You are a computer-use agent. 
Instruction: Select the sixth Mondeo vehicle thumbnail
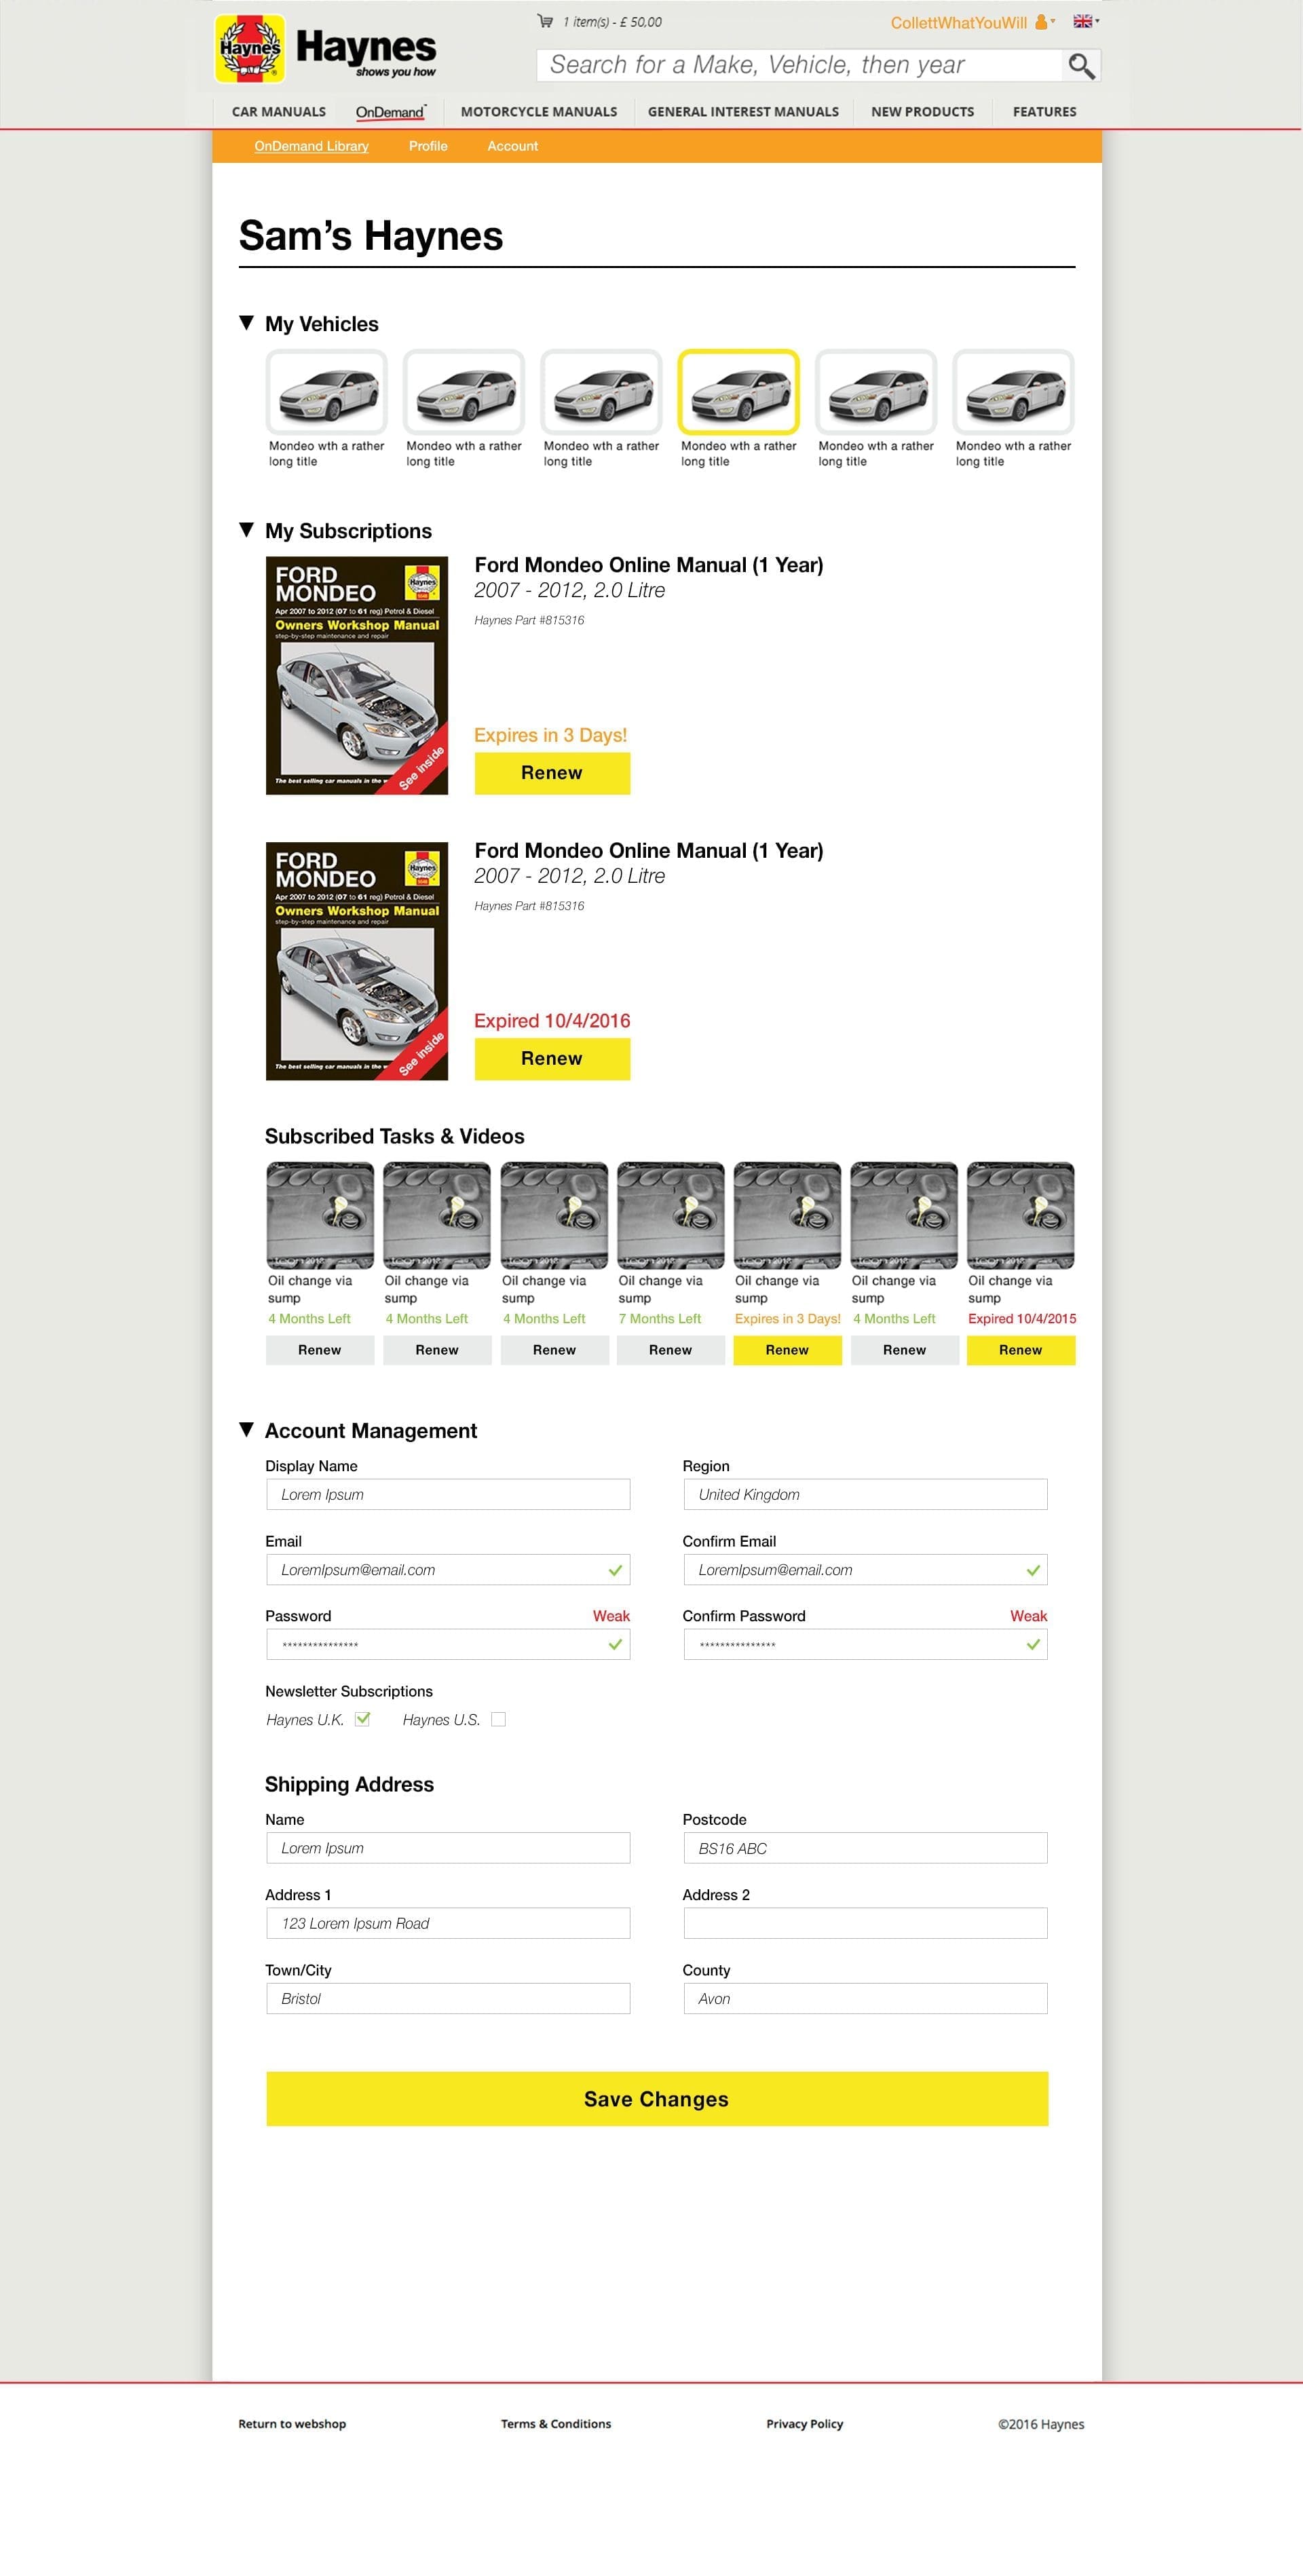(x=1013, y=391)
